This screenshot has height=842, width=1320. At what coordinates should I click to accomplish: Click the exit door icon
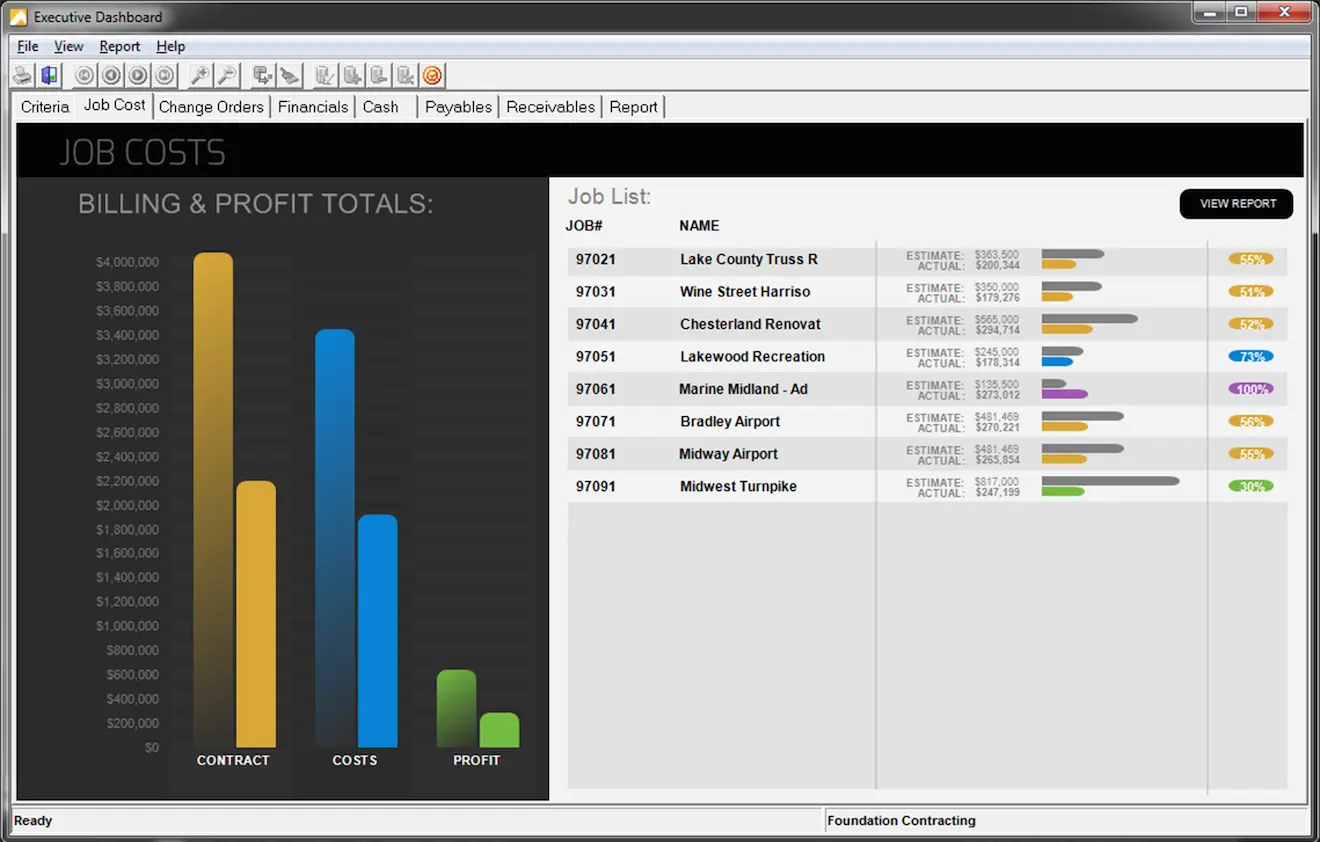[x=49, y=75]
